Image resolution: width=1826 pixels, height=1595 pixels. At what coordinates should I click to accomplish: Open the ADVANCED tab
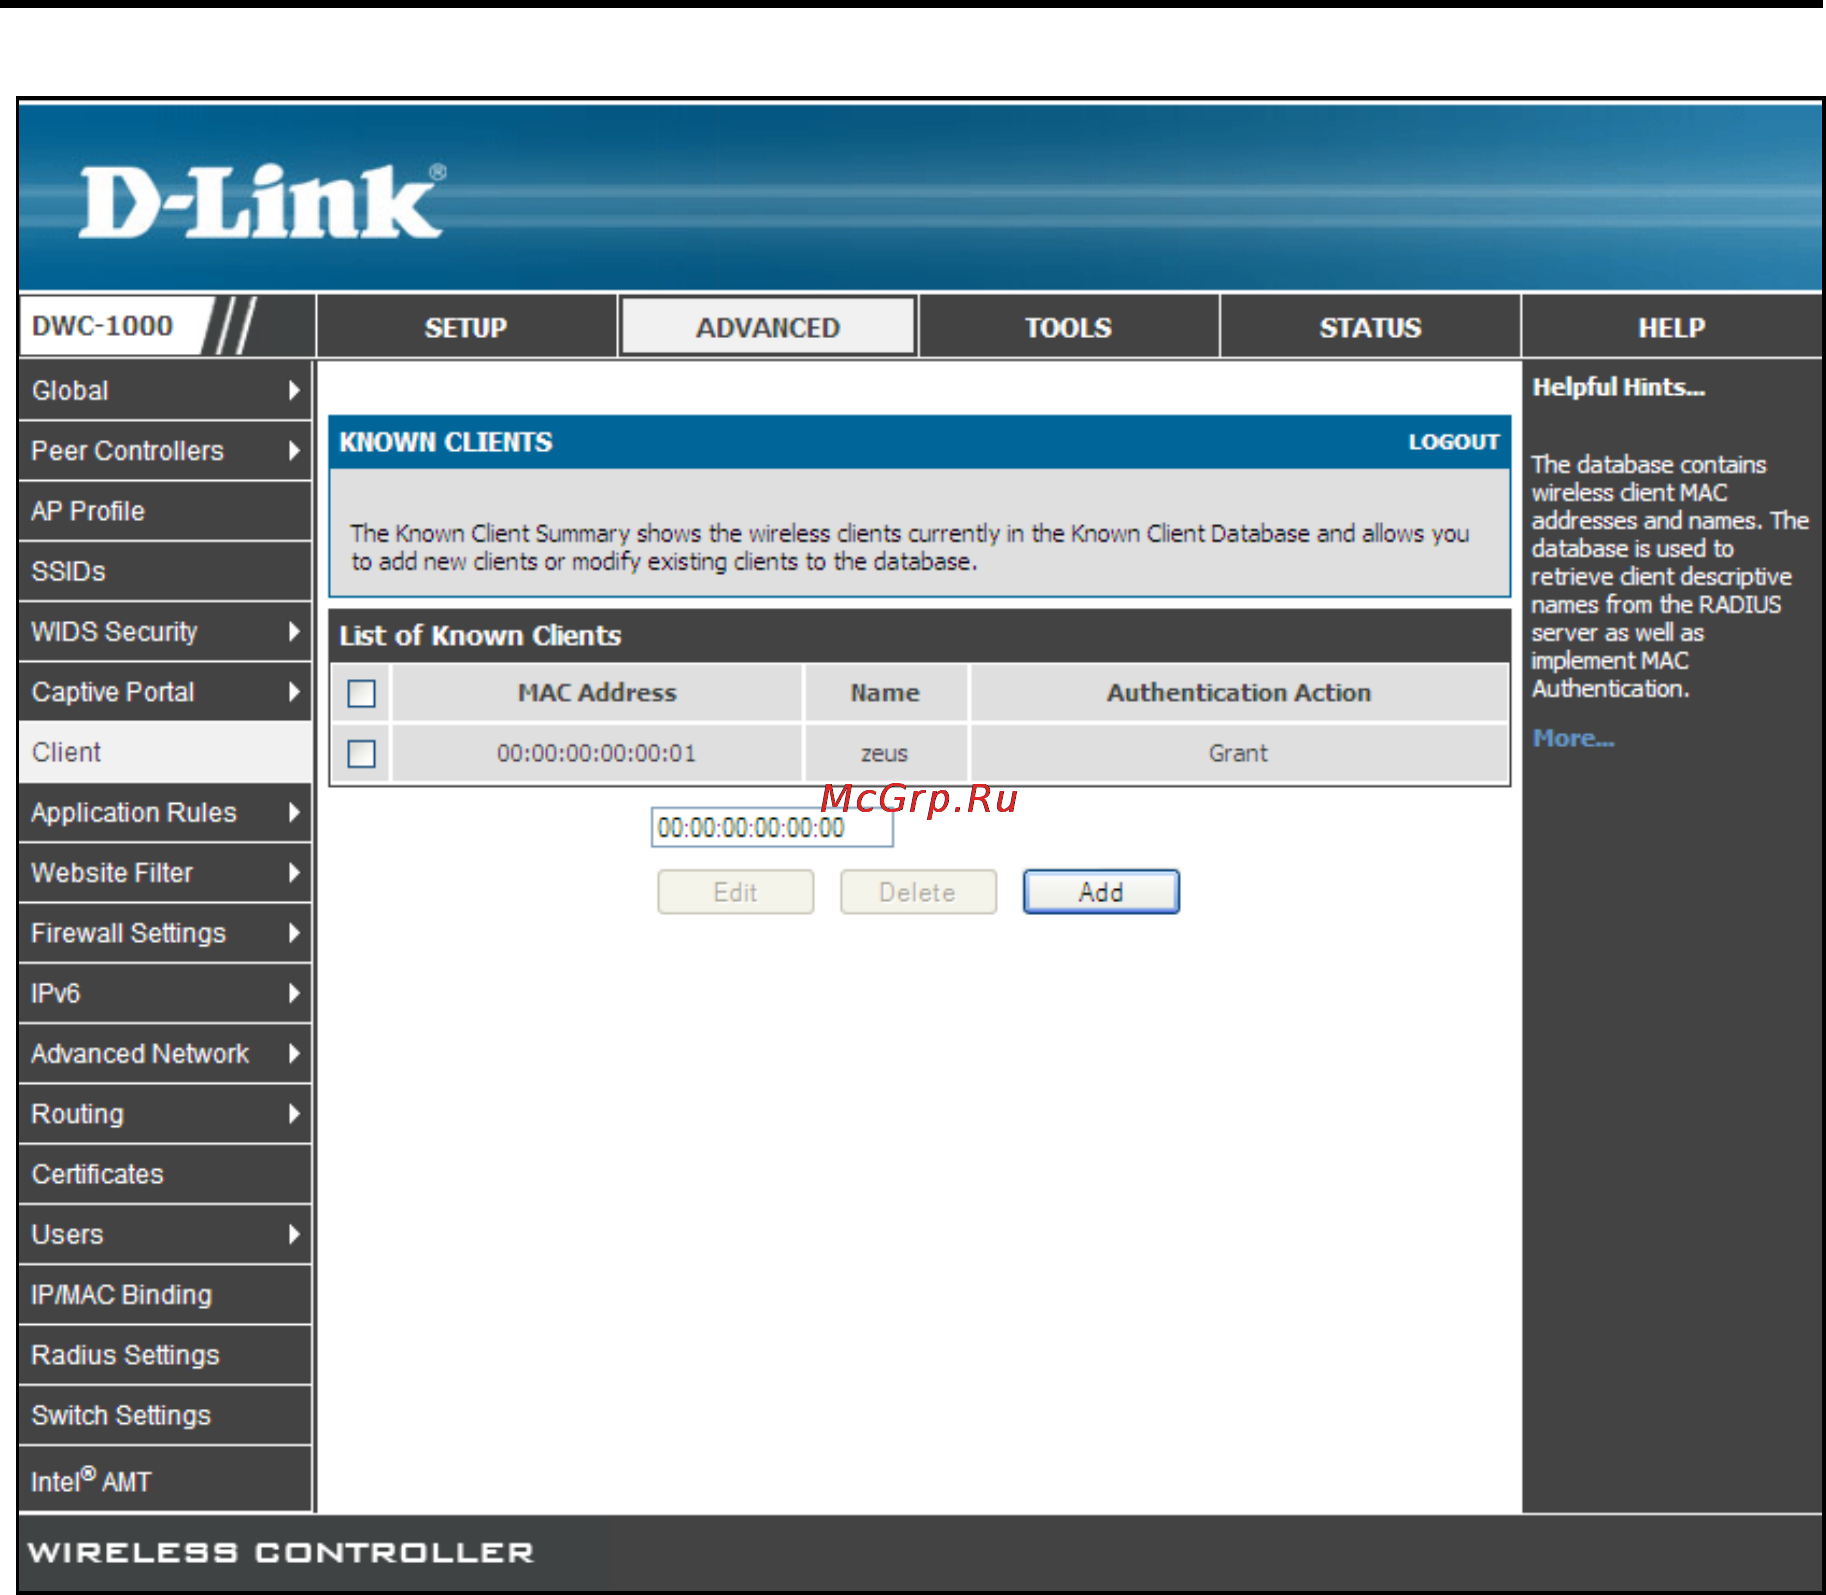click(768, 327)
